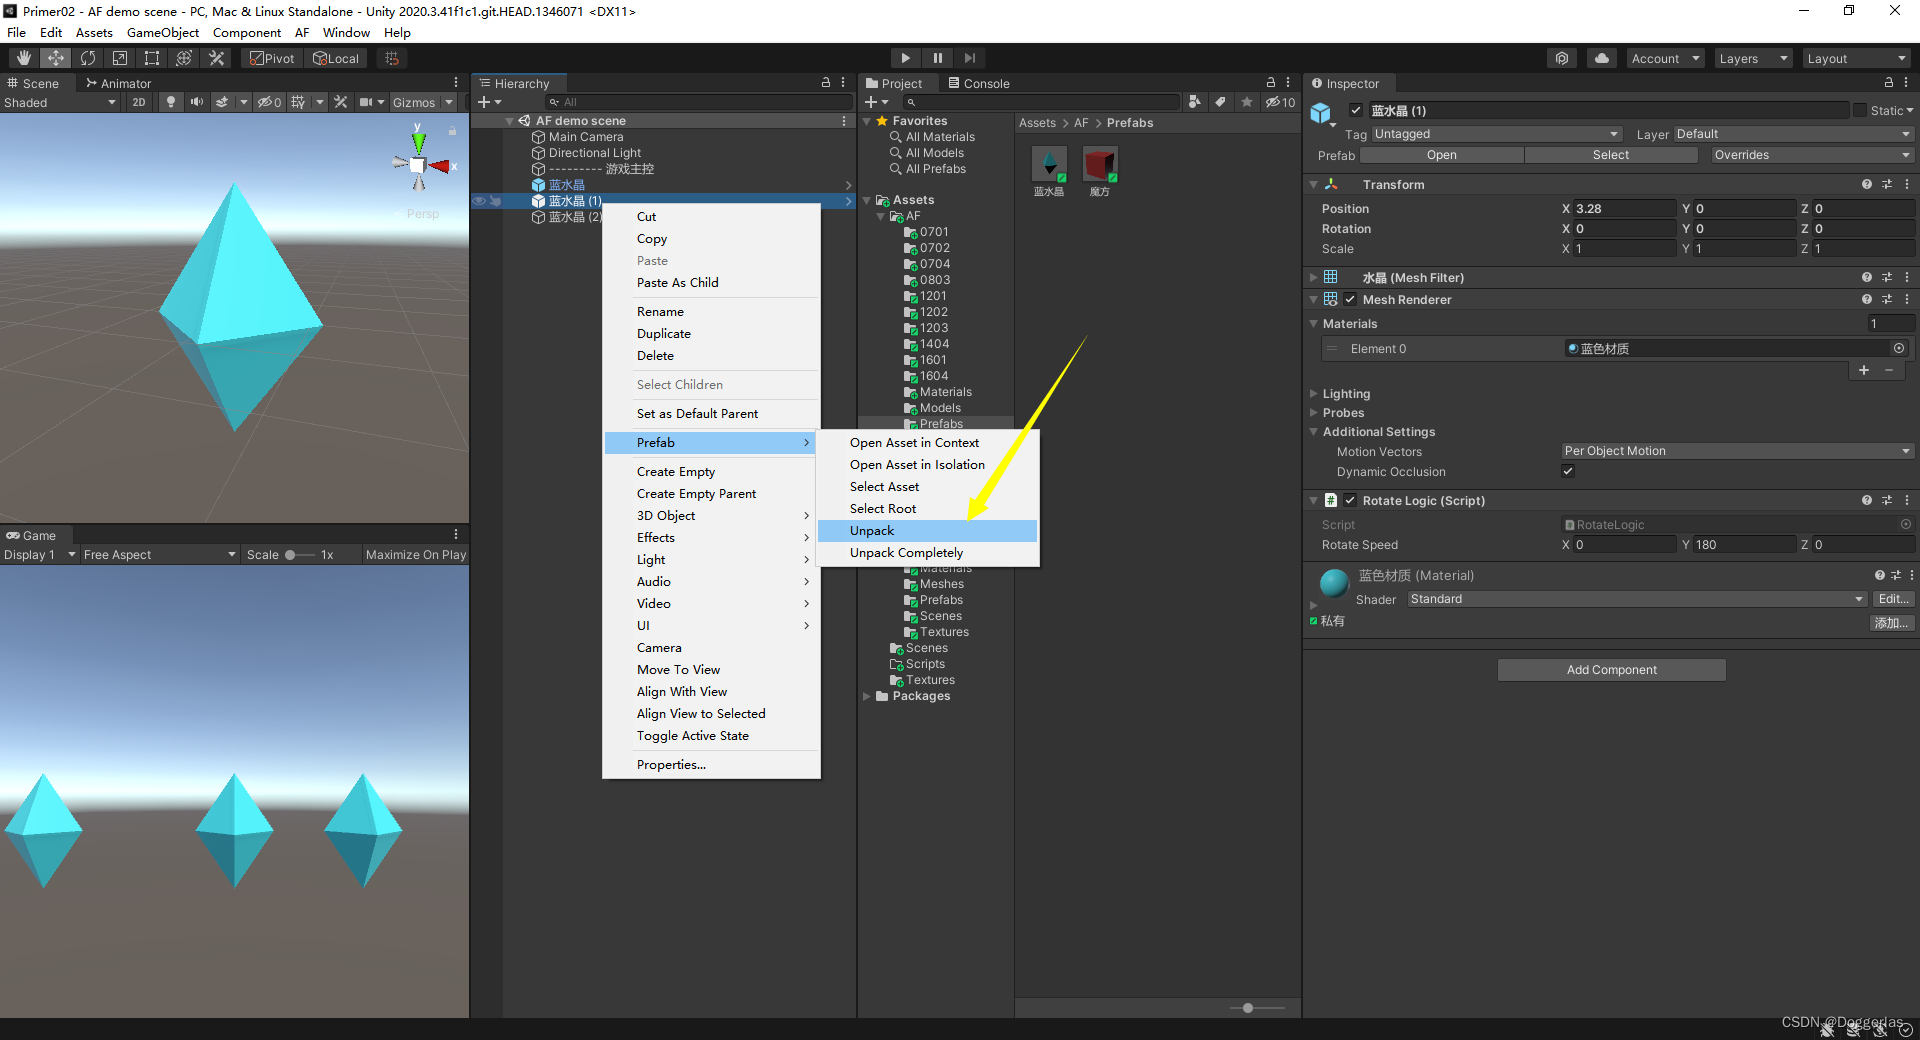
Task: Click the Pause button
Action: pos(937,58)
